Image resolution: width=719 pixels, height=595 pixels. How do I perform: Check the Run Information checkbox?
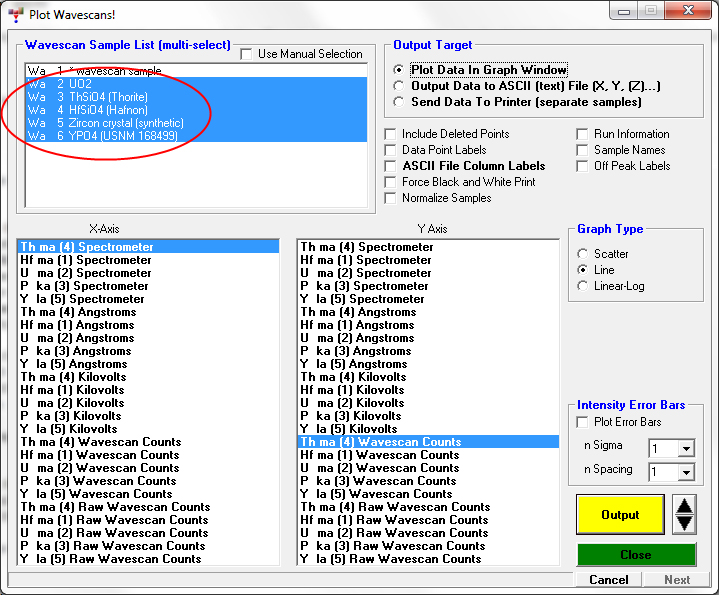[584, 134]
